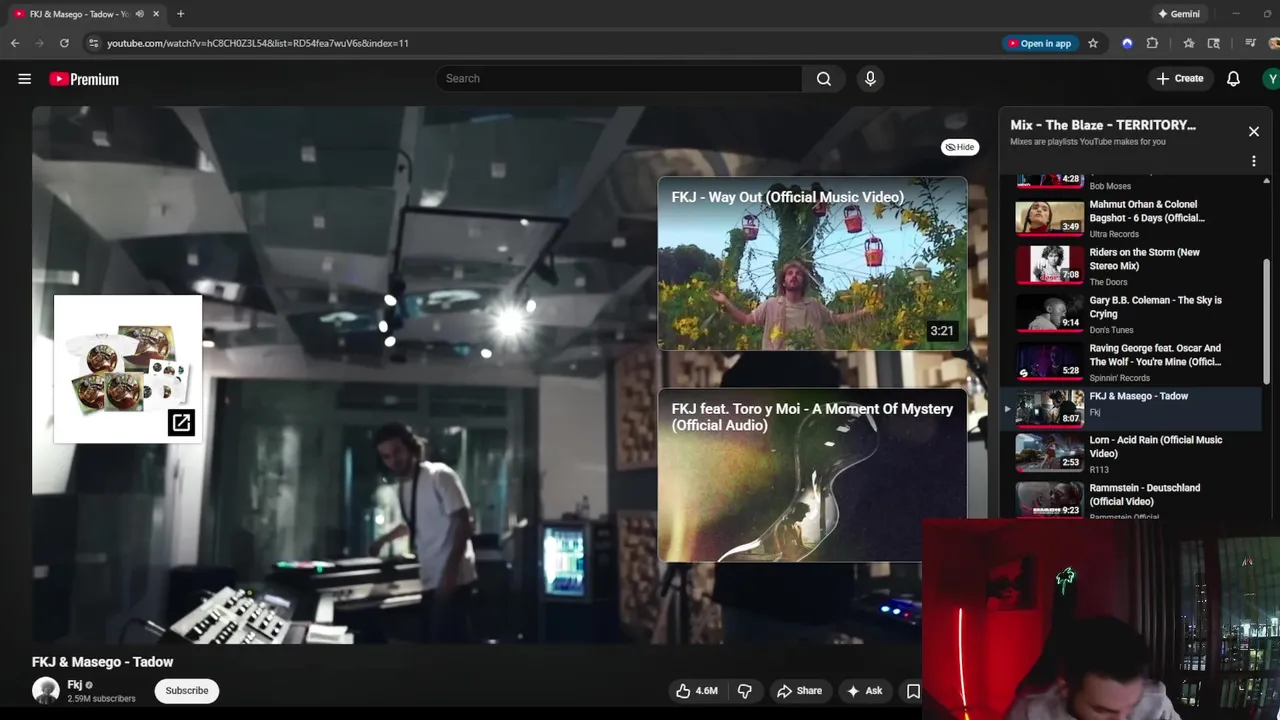
Task: Open the Gemini button
Action: [1178, 14]
